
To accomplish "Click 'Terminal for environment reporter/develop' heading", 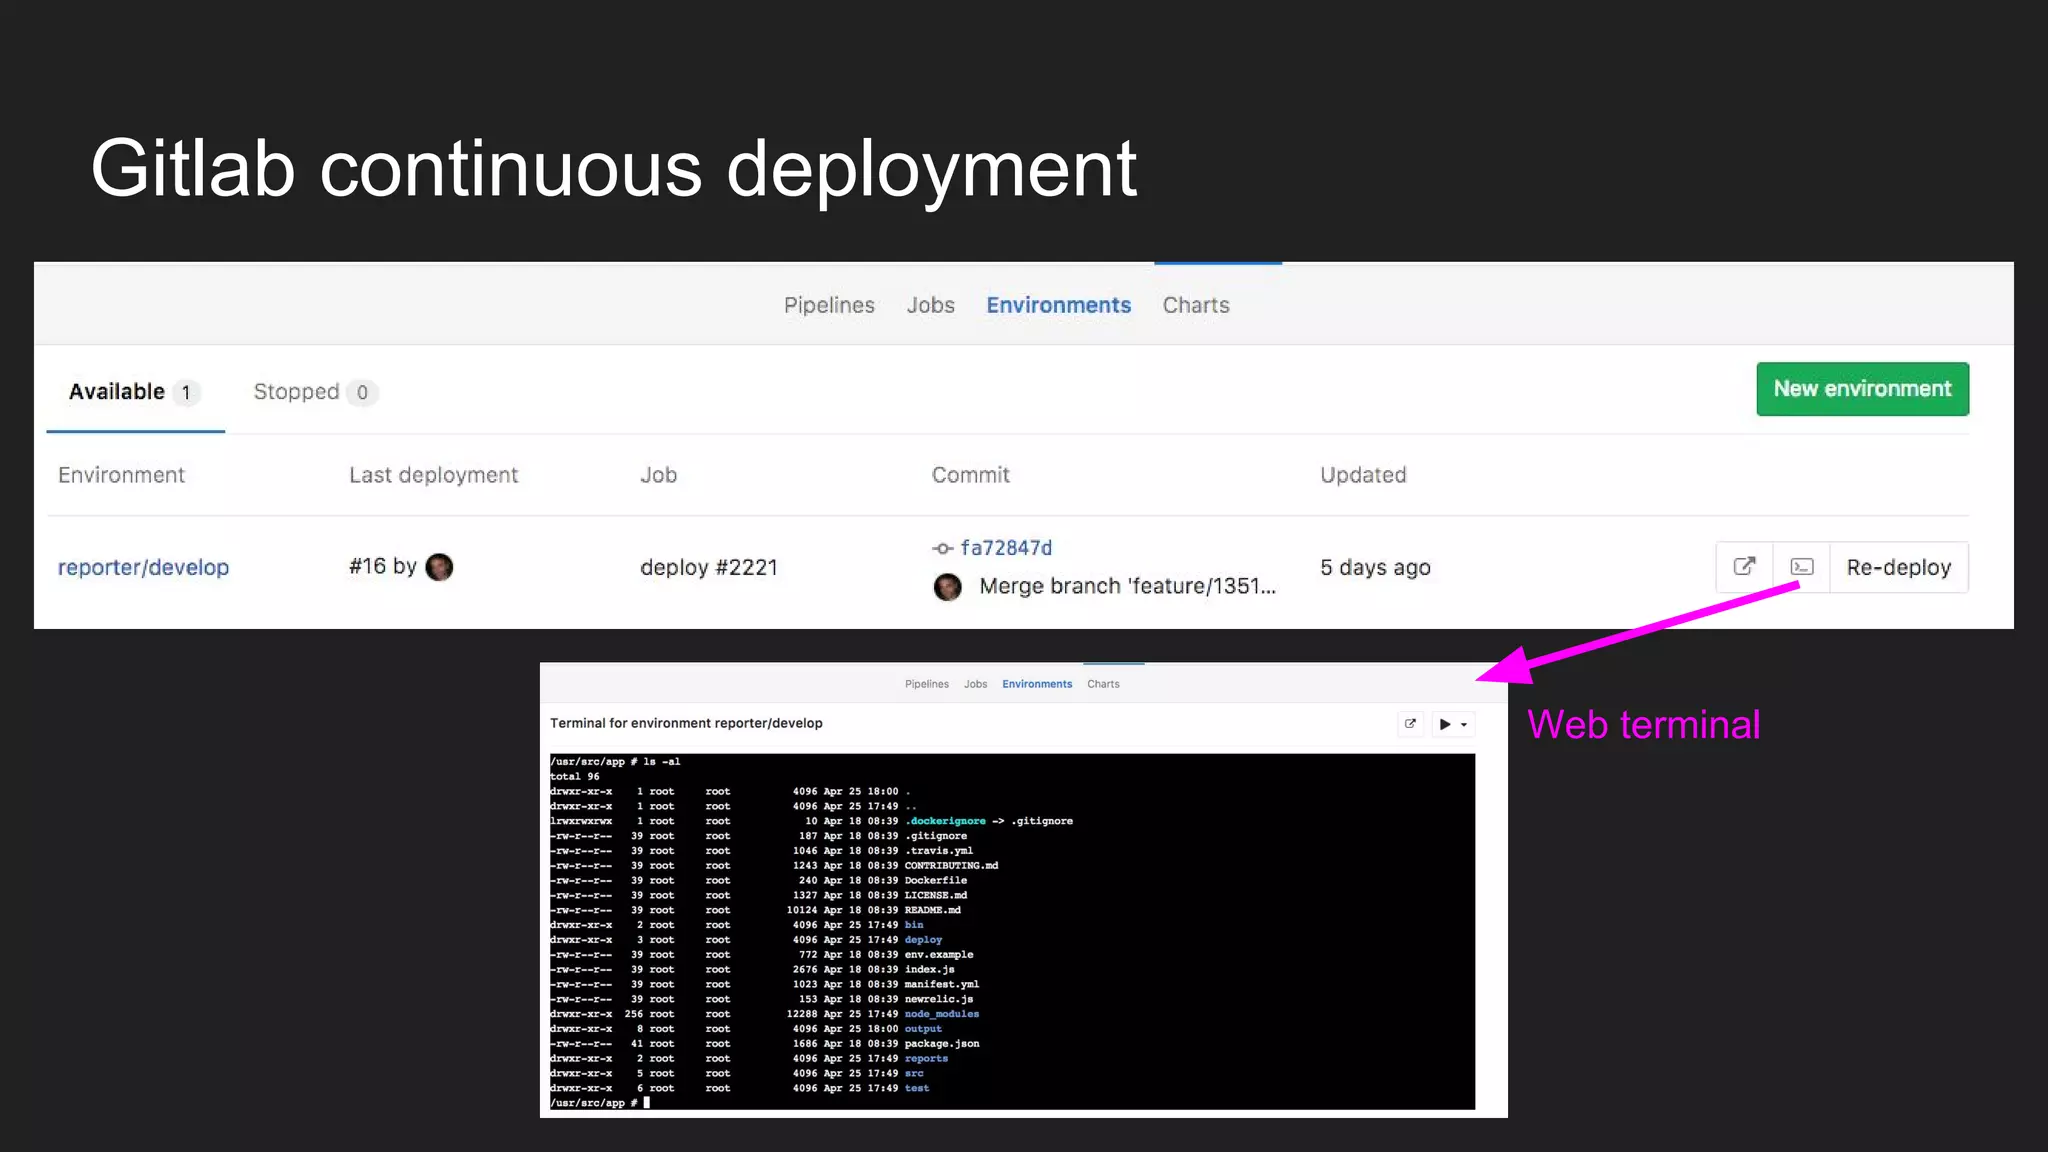I will click(x=686, y=723).
